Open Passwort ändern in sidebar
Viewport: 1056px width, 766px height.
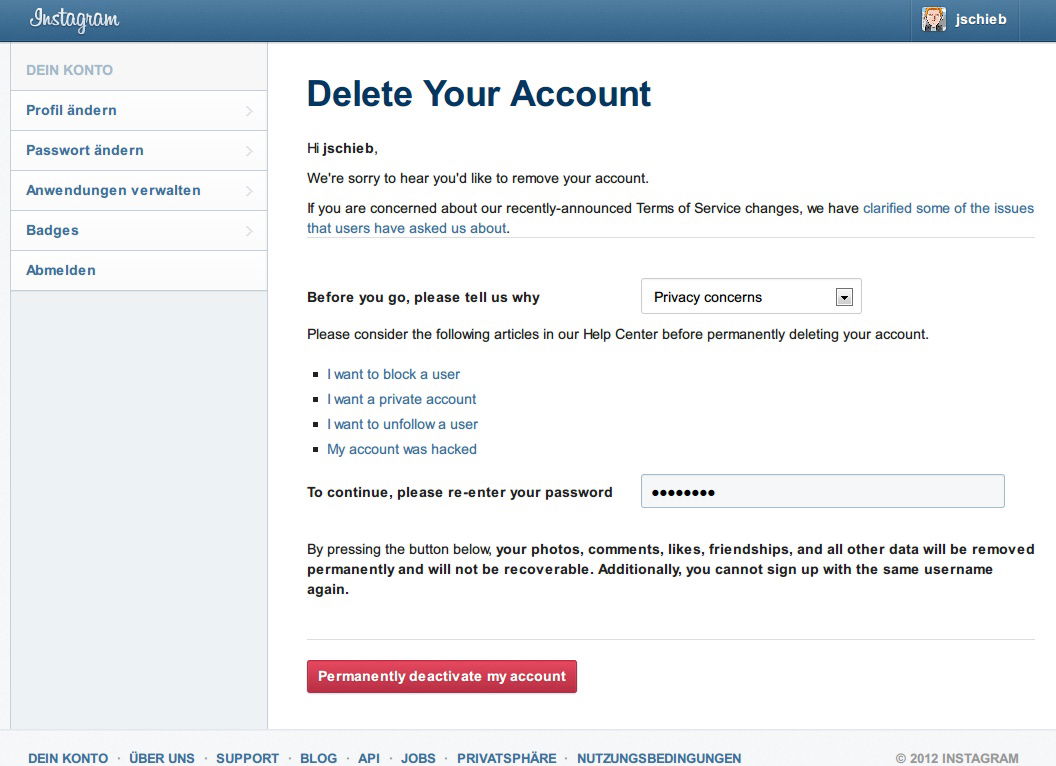pyautogui.click(x=139, y=150)
